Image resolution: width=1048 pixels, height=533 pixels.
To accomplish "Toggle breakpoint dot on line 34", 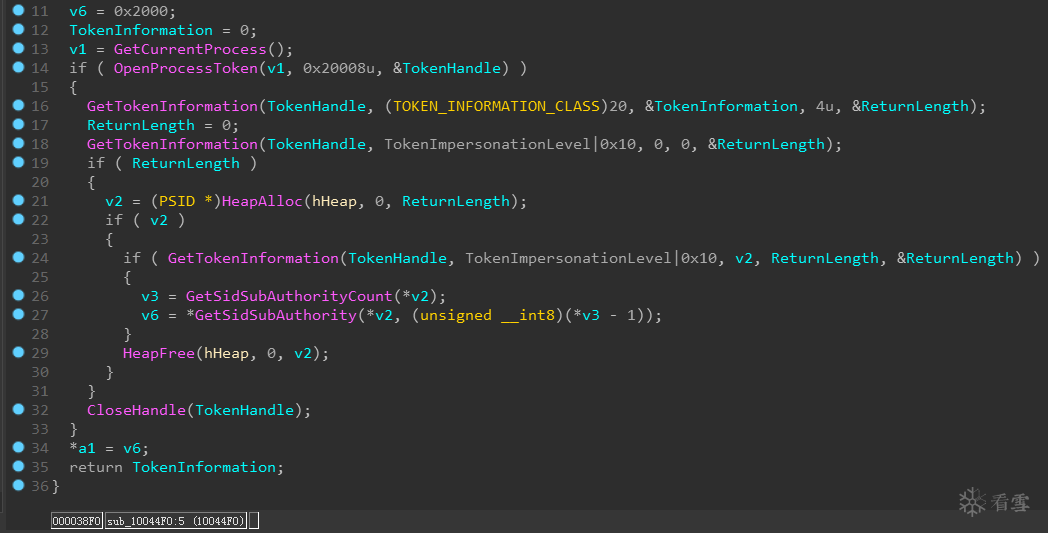I will click(x=19, y=447).
